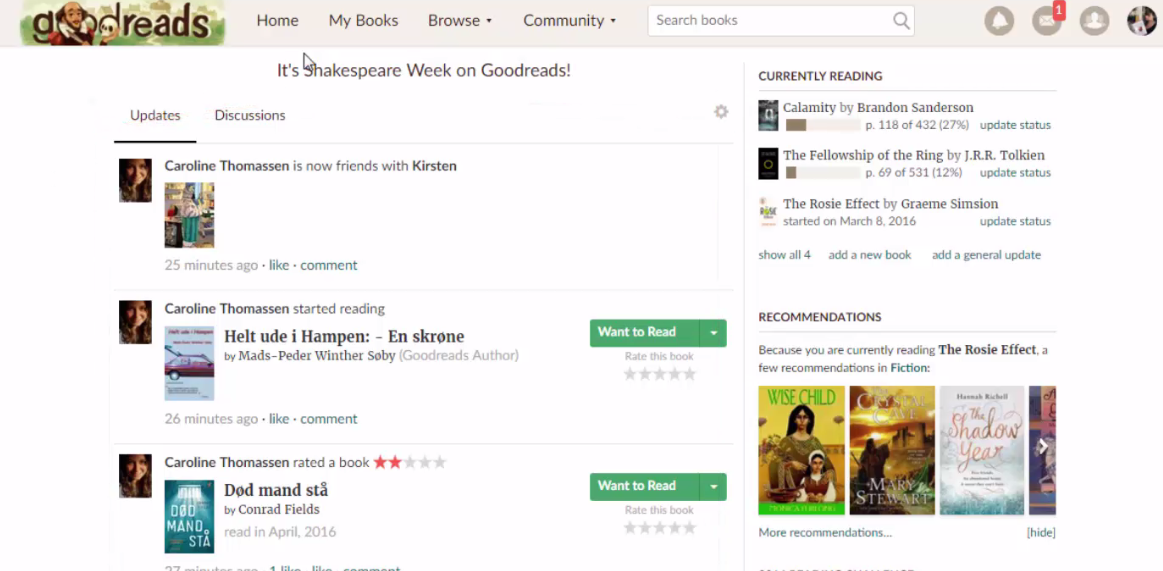Viewport: 1163px width, 571px height.
Task: Go to Home in navigation
Action: pos(277,21)
